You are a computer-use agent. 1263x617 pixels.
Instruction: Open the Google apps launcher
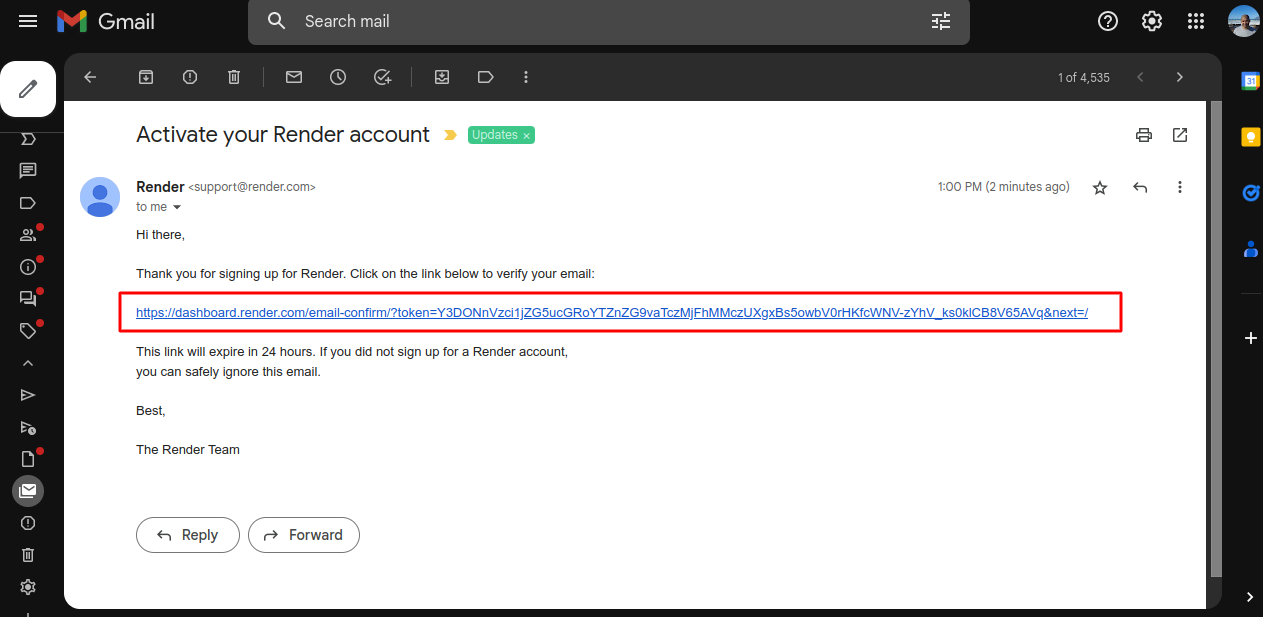click(x=1195, y=21)
